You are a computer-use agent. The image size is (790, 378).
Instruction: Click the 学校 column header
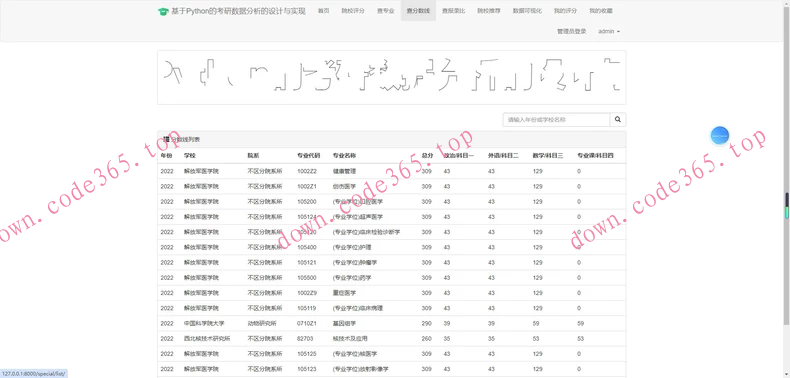pos(189,156)
